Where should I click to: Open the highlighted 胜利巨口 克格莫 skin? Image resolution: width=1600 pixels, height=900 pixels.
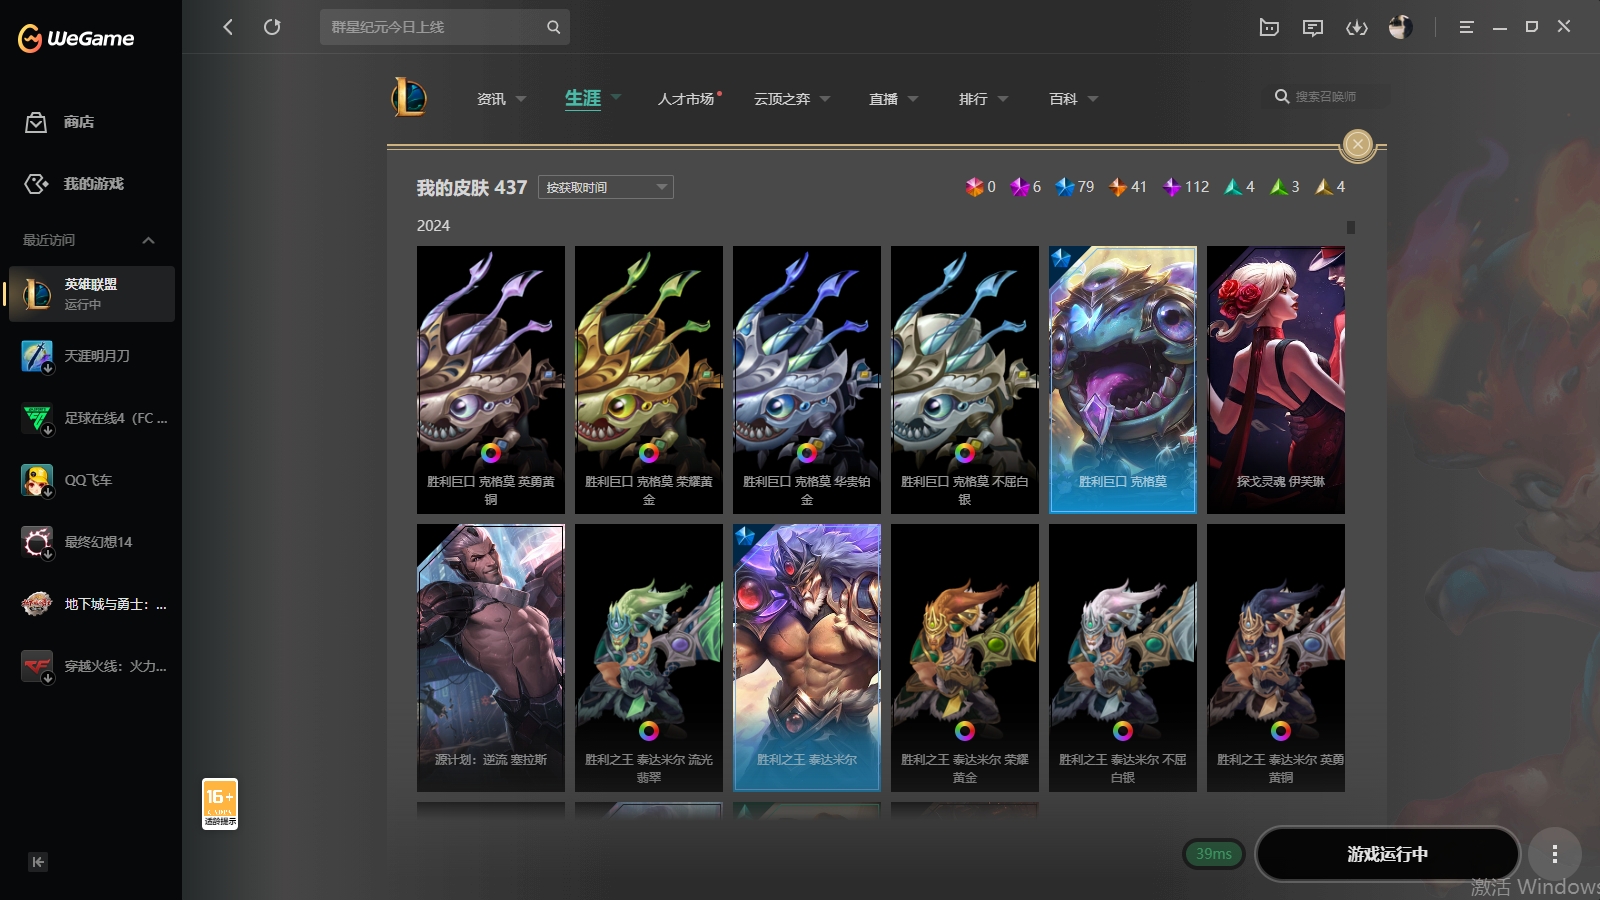[1123, 380]
